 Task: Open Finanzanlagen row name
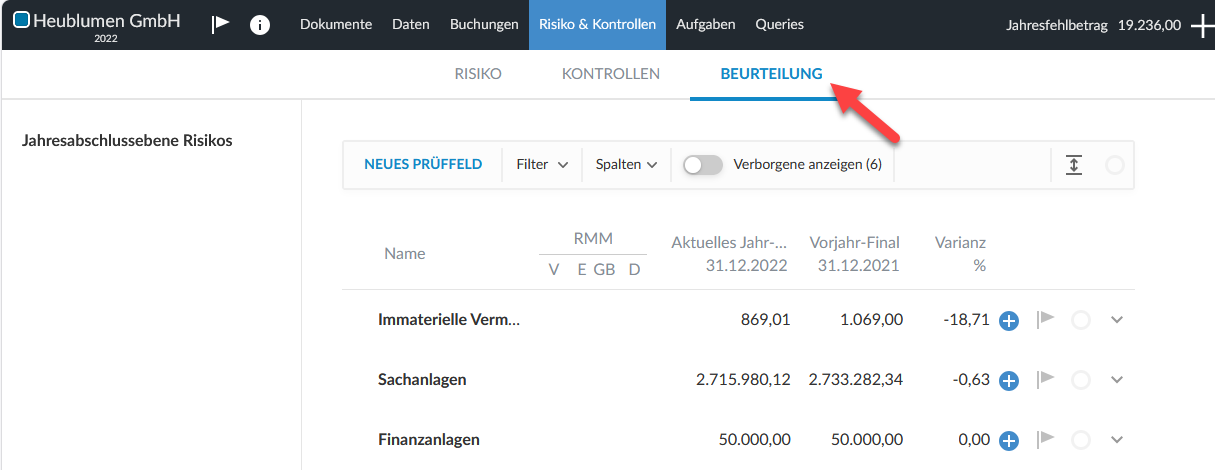[x=429, y=440]
